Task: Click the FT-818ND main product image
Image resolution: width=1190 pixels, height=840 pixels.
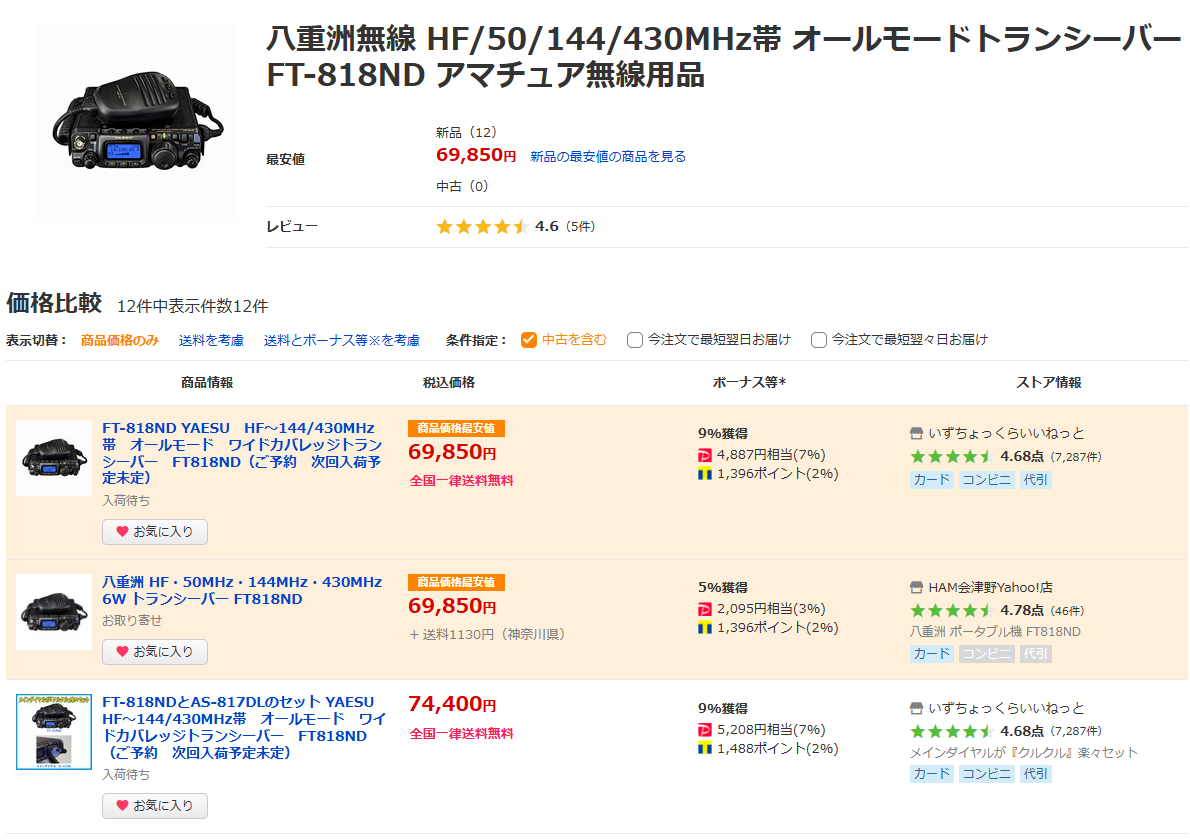Action: [136, 121]
